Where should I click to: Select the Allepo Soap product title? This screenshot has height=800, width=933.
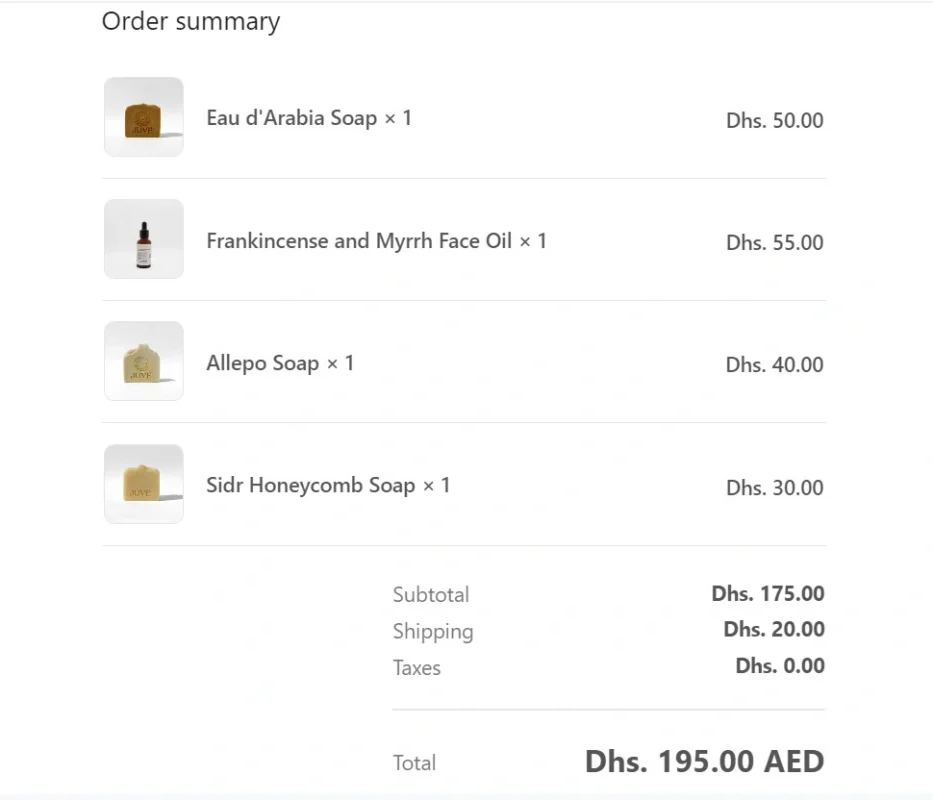279,363
